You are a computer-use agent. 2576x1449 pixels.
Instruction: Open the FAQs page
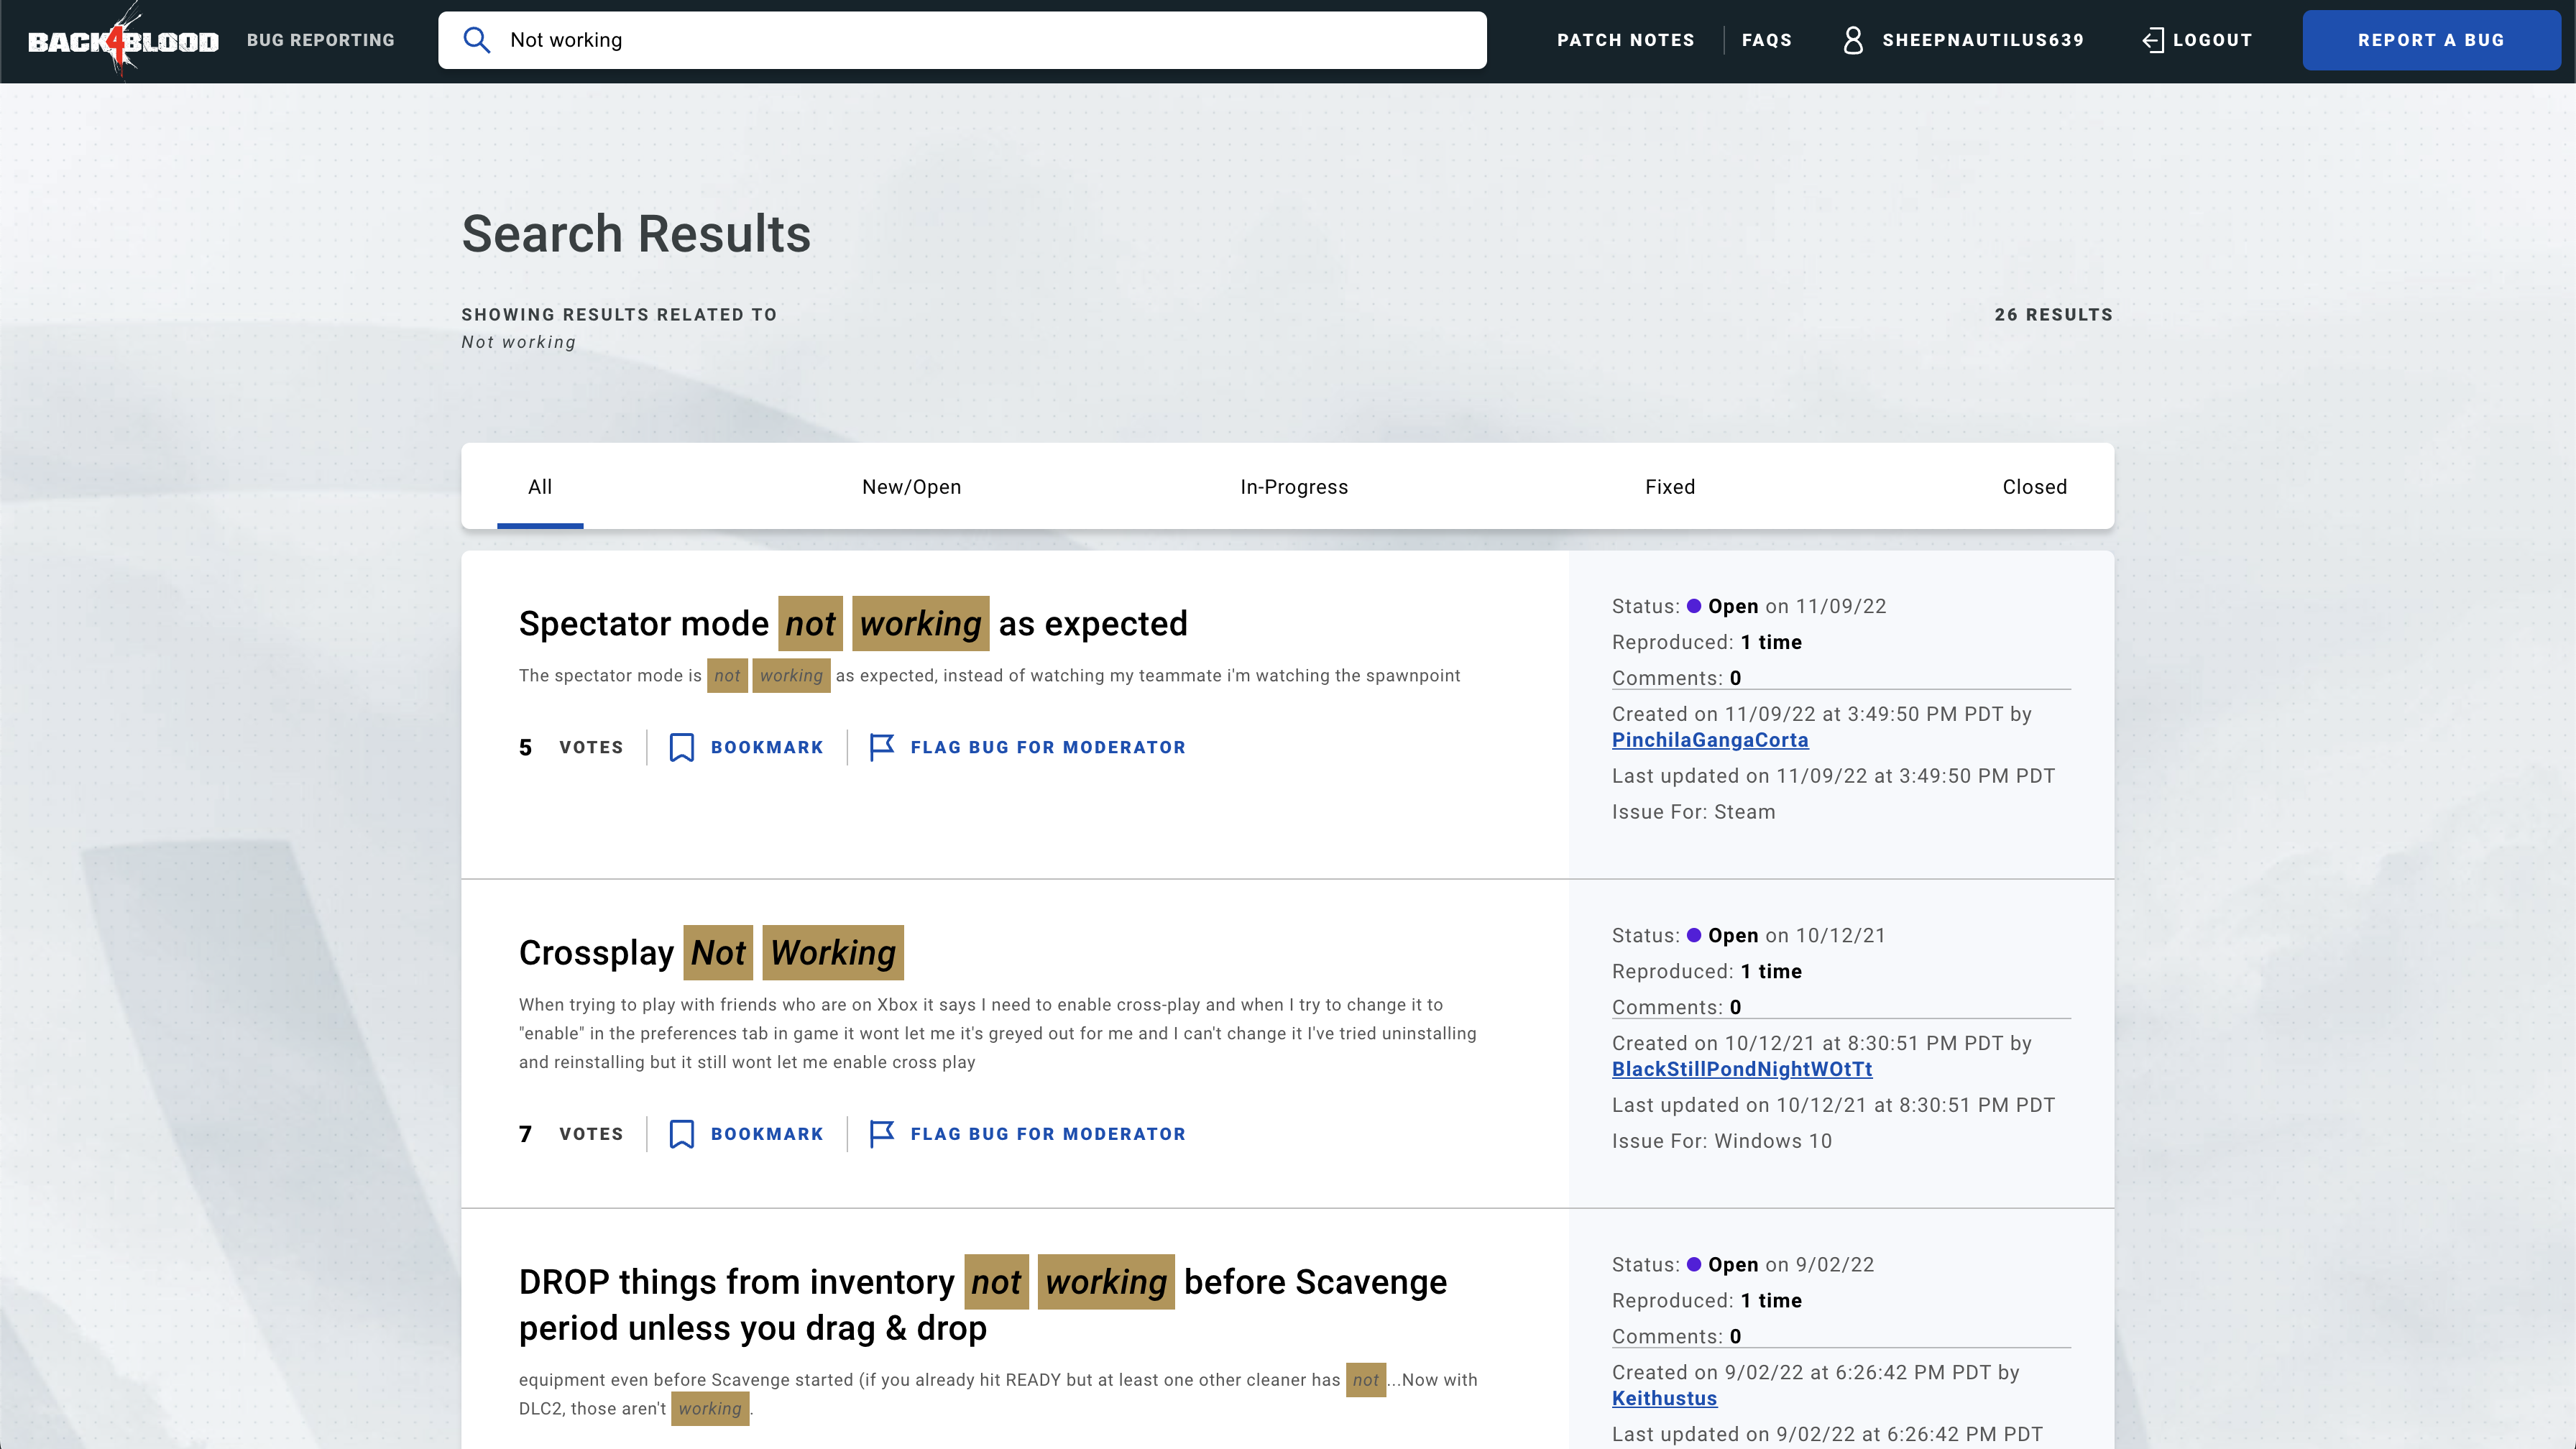1766,40
